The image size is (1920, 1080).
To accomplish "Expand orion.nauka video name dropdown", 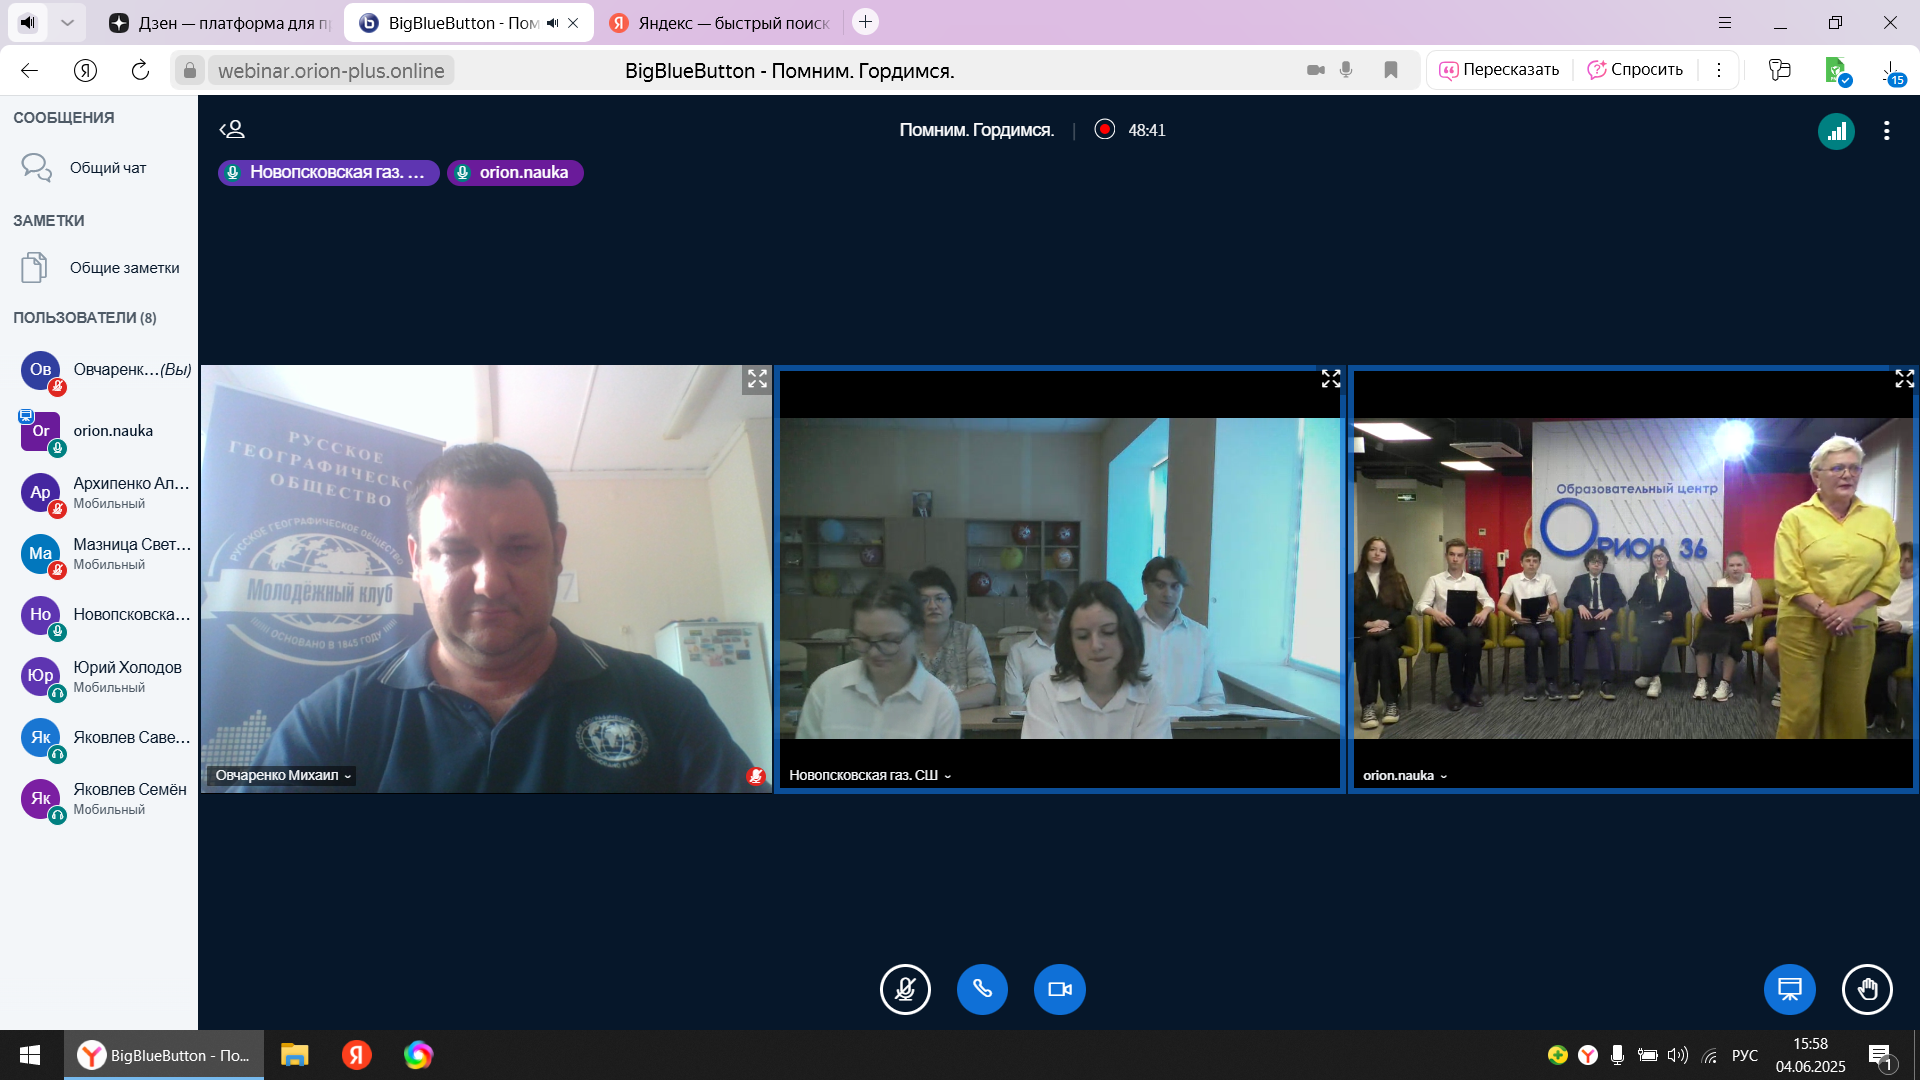I will tap(1404, 776).
